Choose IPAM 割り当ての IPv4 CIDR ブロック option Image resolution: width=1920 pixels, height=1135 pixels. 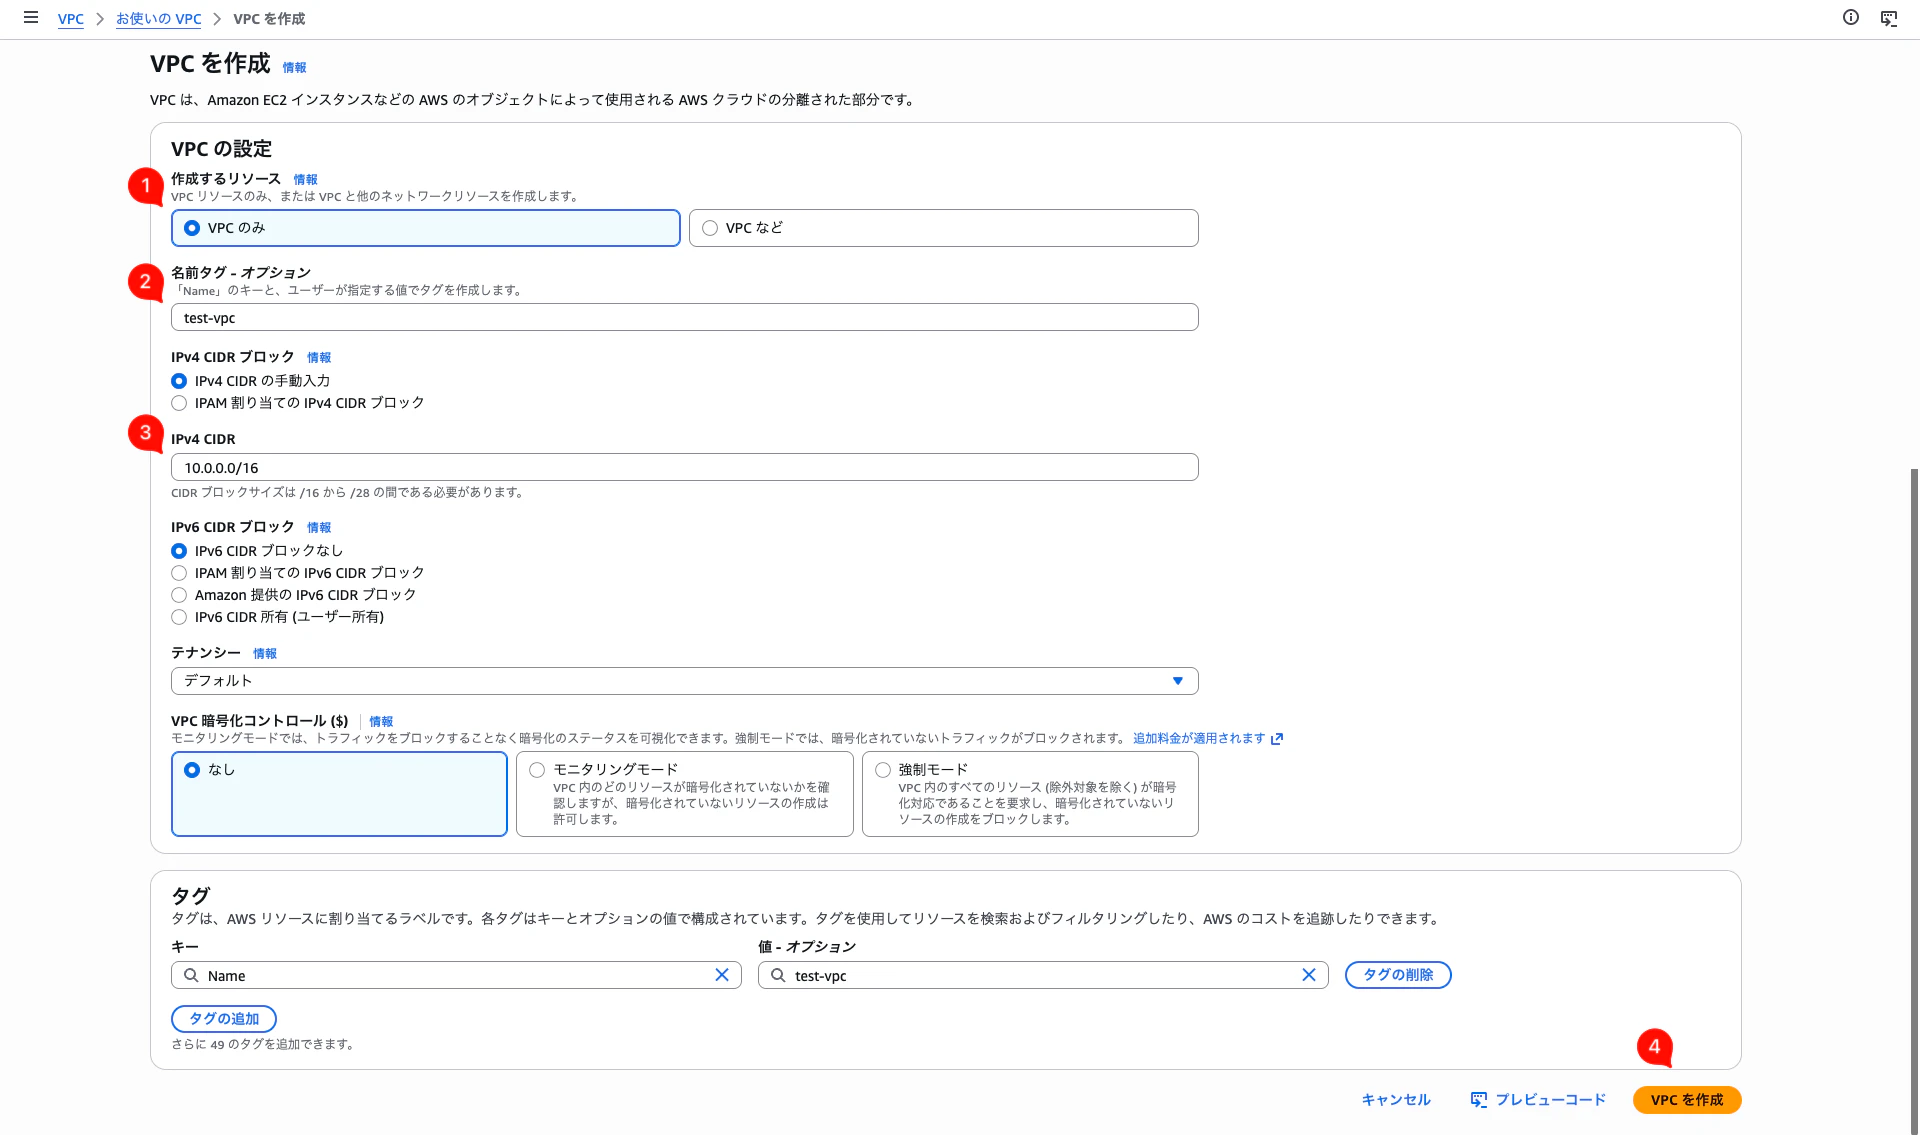(x=179, y=403)
